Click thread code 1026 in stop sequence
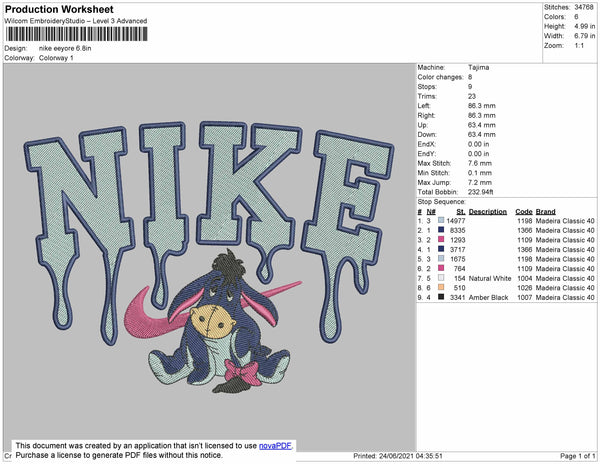Screen dimensions: 600x464 pos(525,288)
